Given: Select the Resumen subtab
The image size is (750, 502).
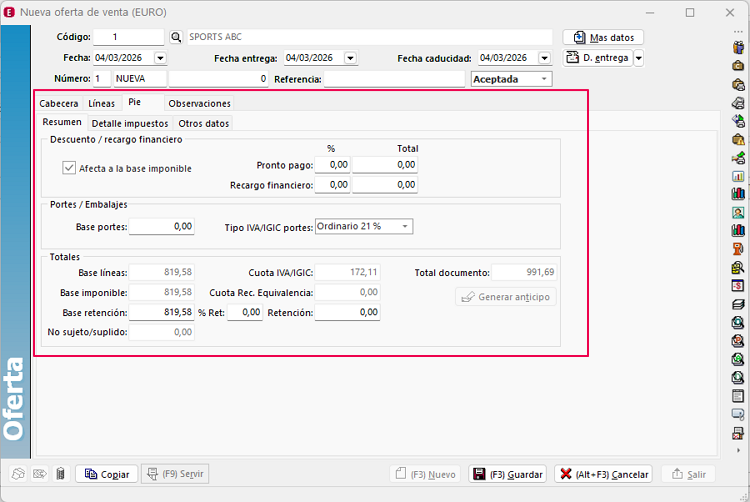Looking at the screenshot, I should [62, 122].
